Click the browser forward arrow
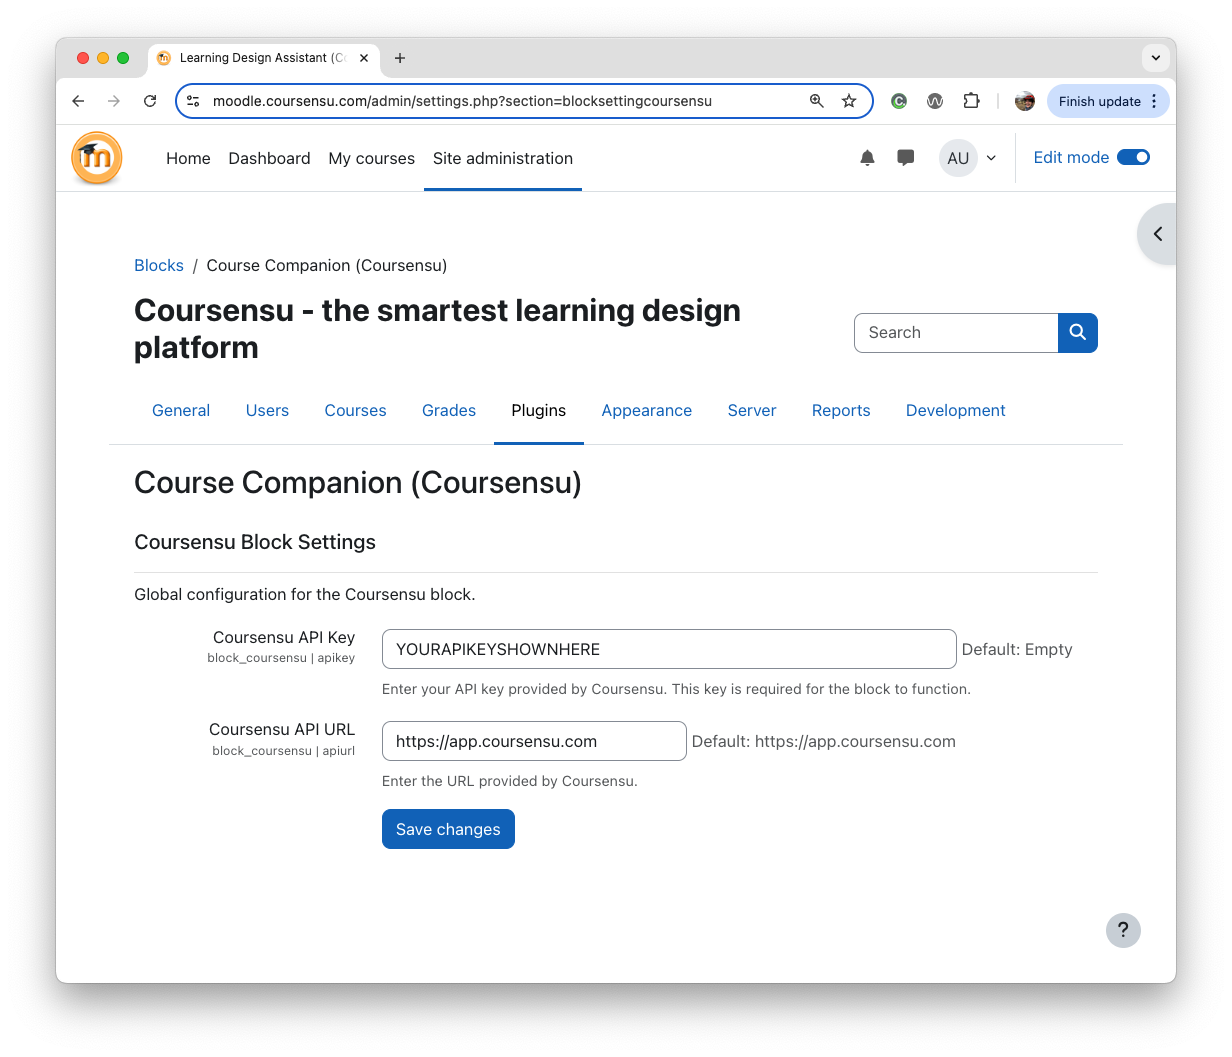Screen dimensions: 1232x1057 114,101
